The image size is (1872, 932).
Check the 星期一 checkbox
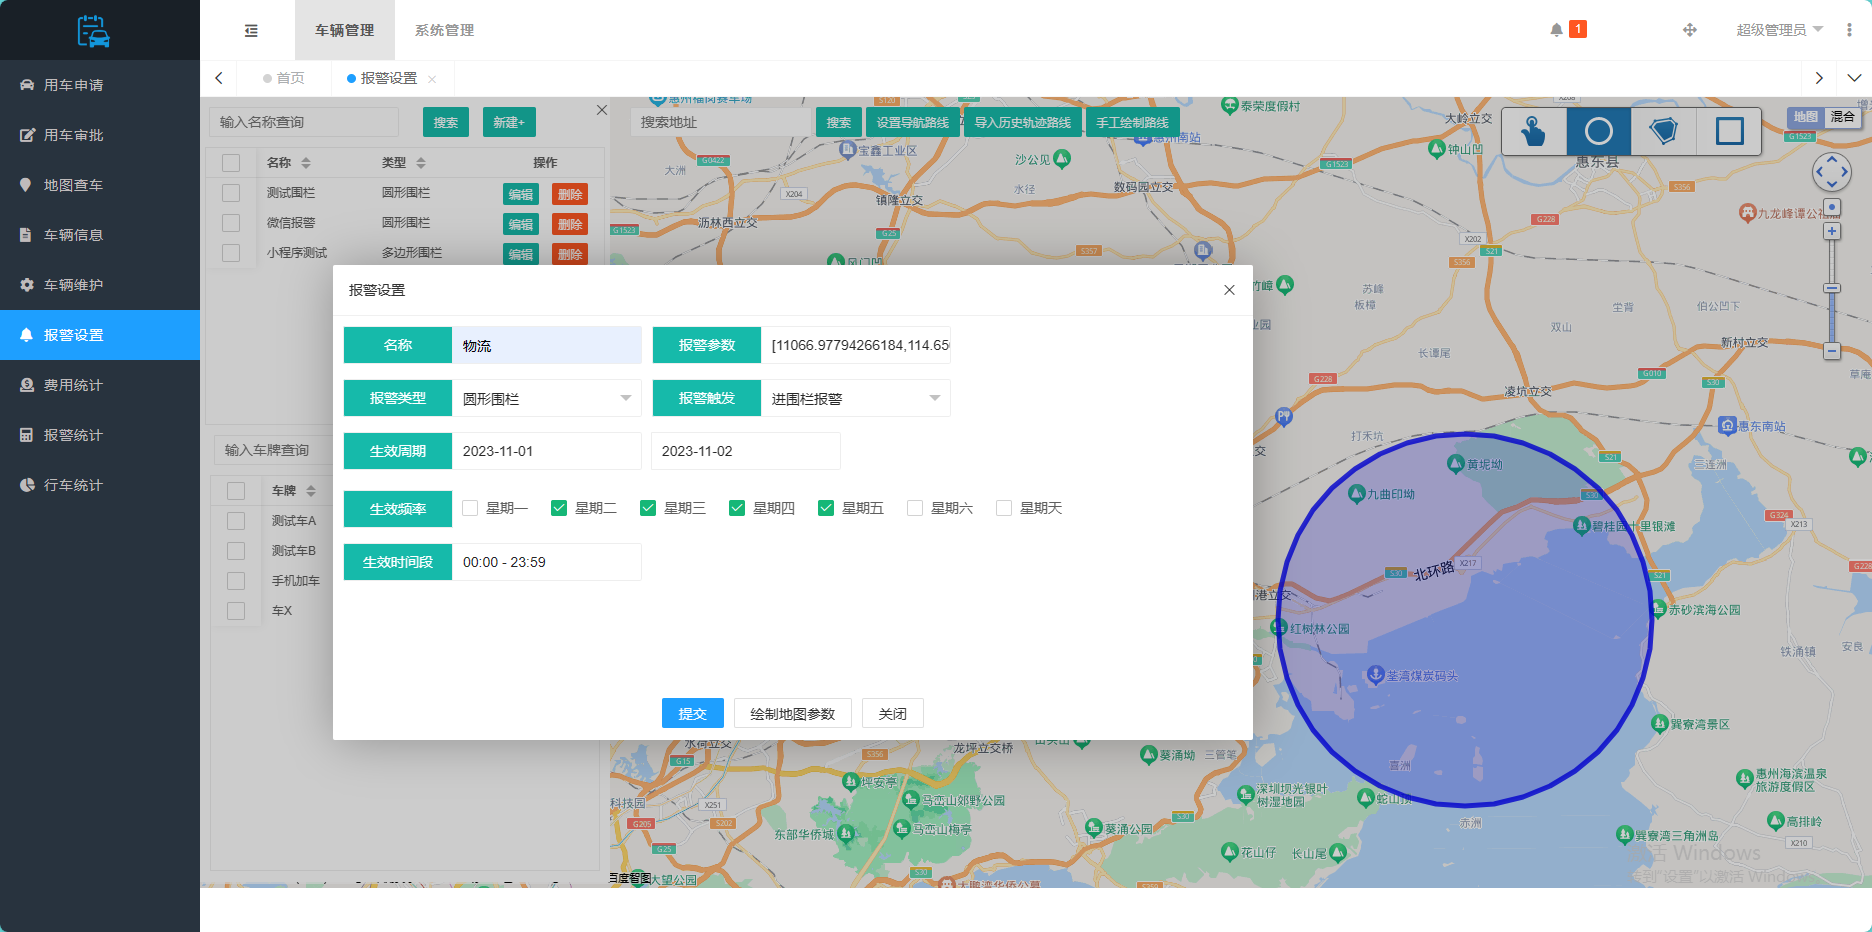click(470, 508)
